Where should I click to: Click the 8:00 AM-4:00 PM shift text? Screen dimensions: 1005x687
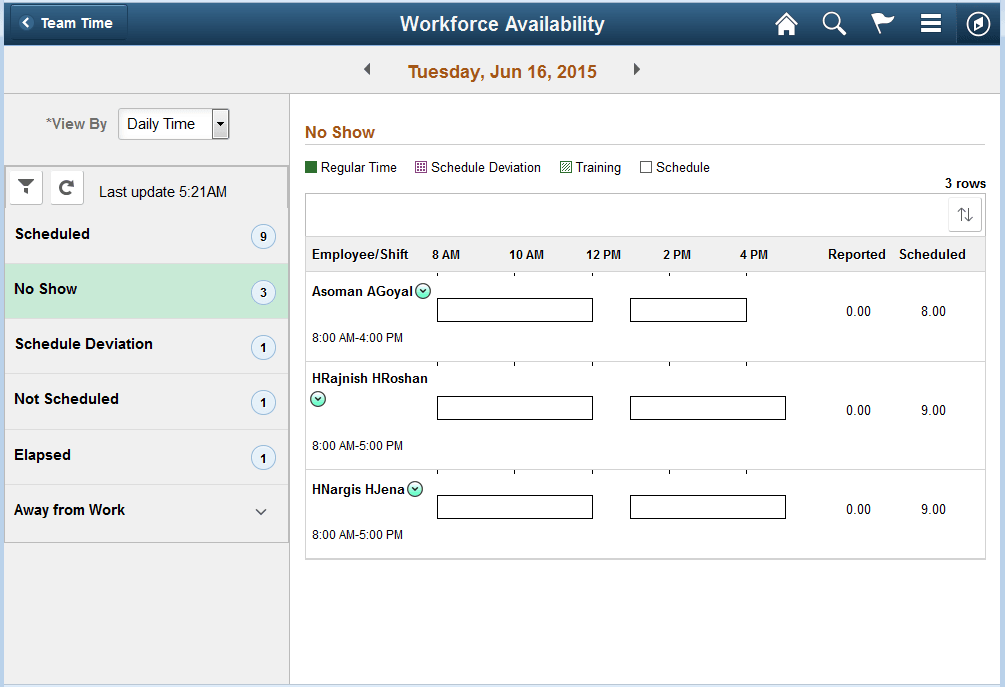click(357, 338)
